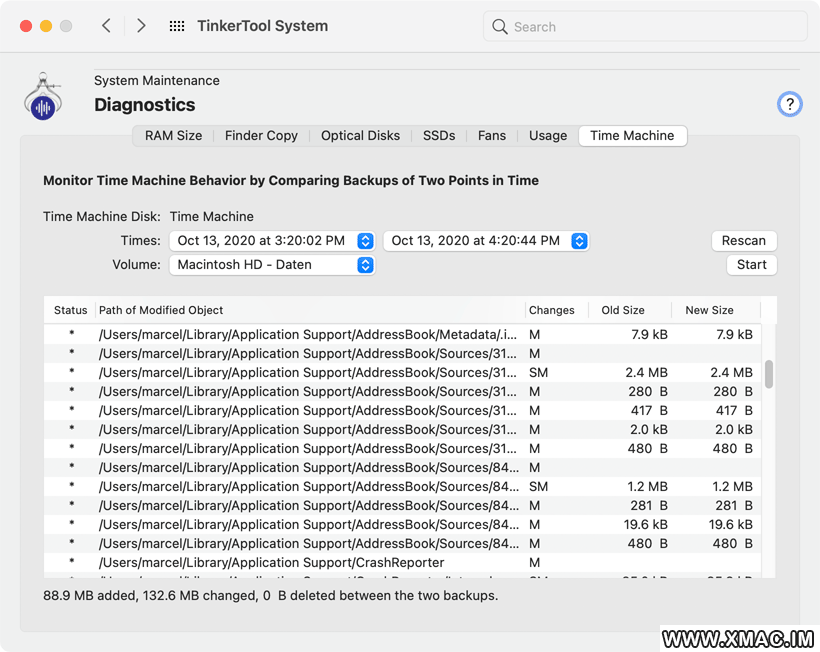
Task: Select the Optical Disks tab
Action: (x=360, y=136)
